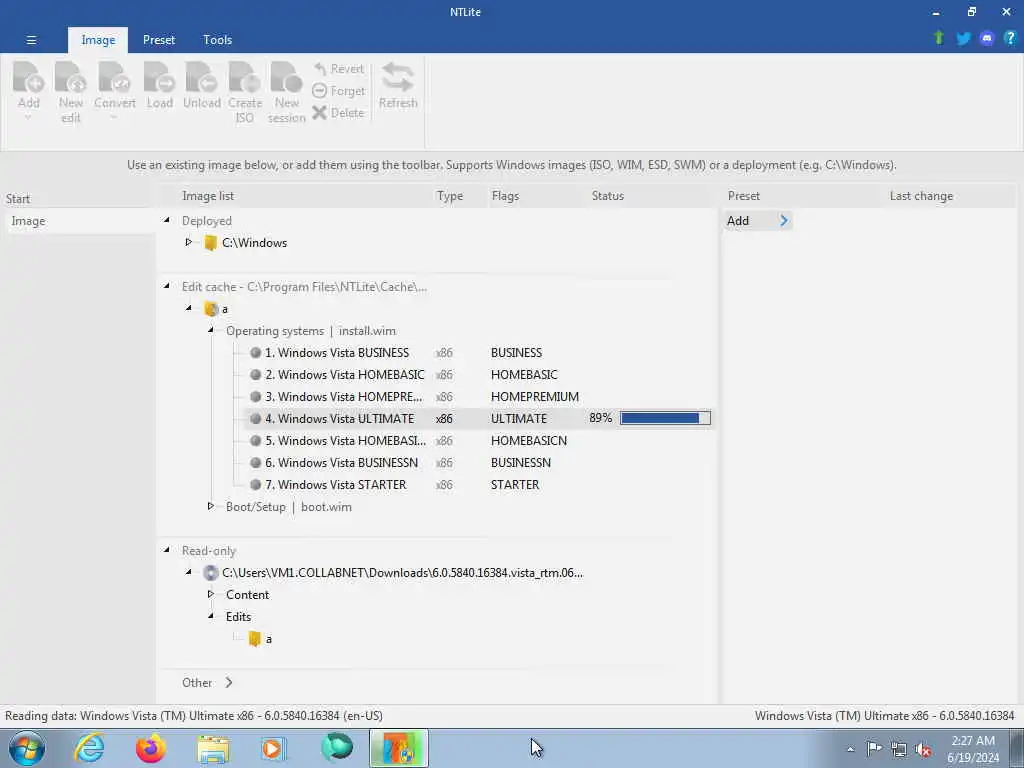Click the NTLite taskbar button
1024x768 pixels.
click(x=399, y=748)
